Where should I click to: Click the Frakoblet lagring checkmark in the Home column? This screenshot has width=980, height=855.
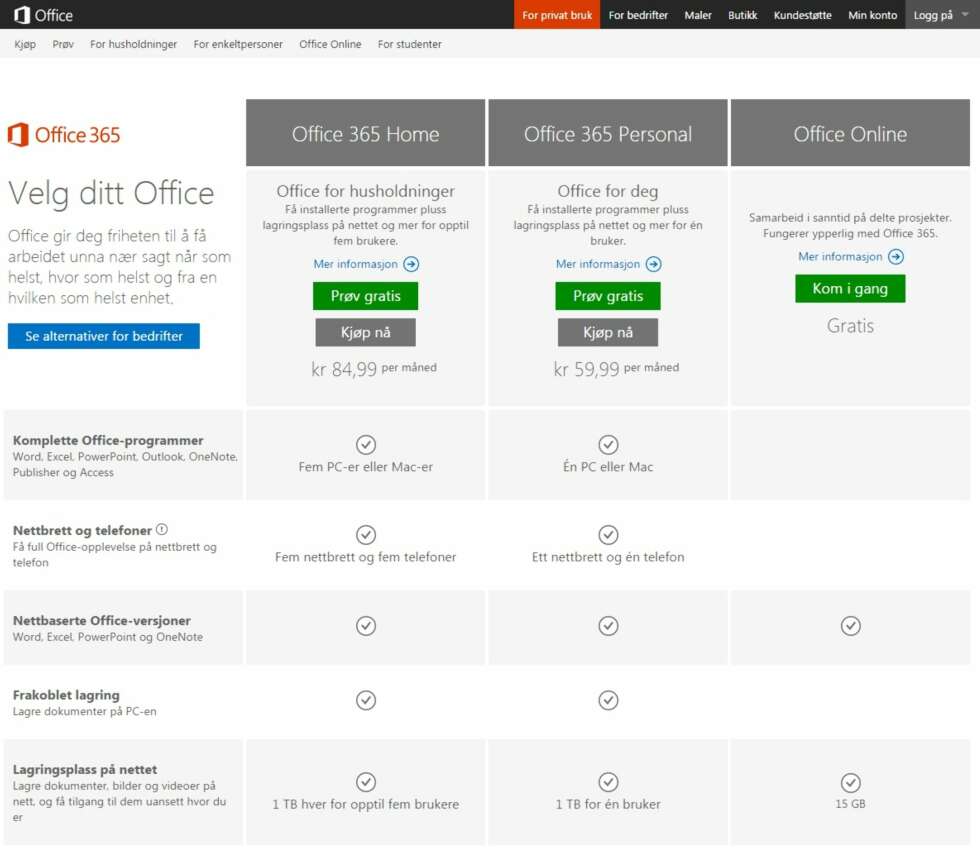click(x=366, y=700)
